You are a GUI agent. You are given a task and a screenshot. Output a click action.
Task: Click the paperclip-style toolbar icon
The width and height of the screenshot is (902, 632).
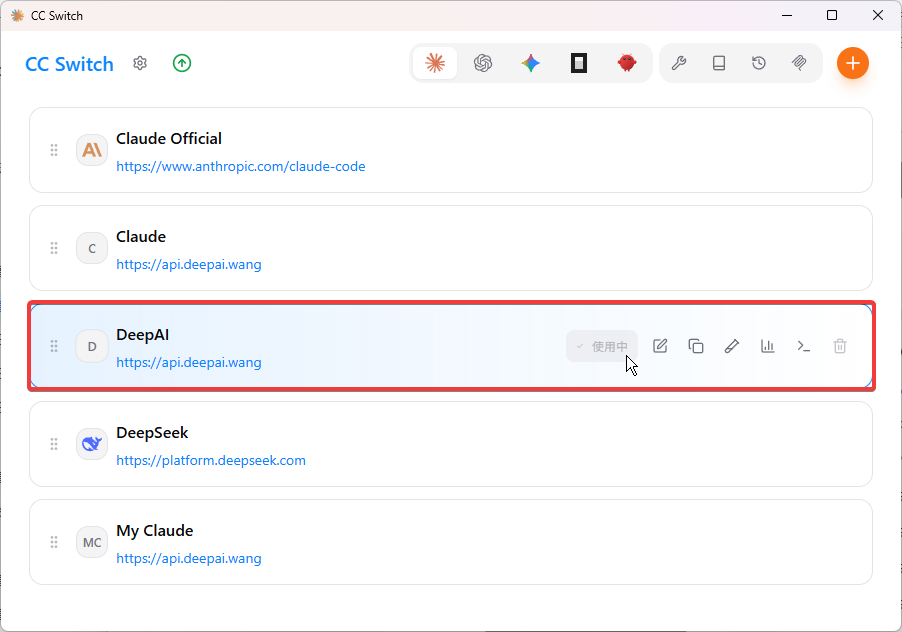799,63
